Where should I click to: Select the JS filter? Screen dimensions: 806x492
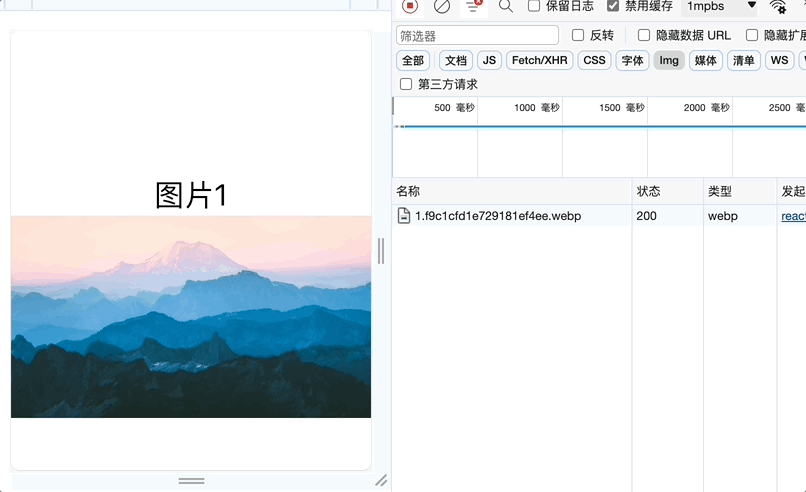489,61
